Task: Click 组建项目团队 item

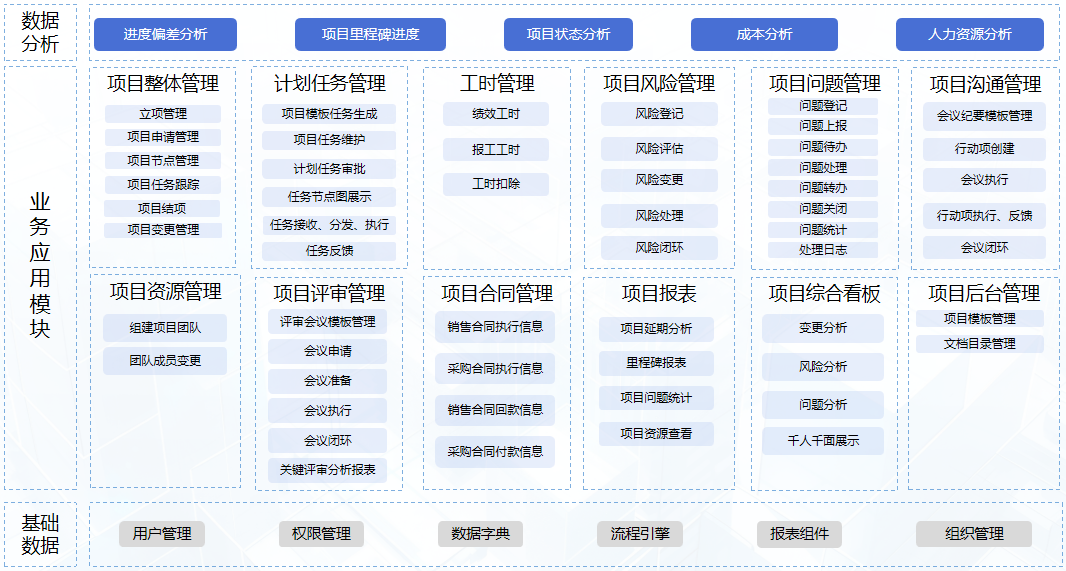Action: click(x=165, y=328)
